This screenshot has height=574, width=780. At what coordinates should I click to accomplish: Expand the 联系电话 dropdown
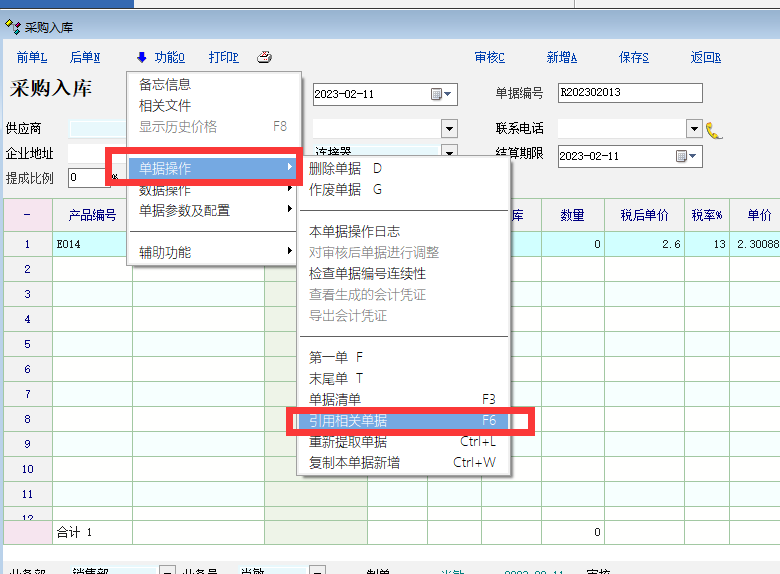pos(694,129)
